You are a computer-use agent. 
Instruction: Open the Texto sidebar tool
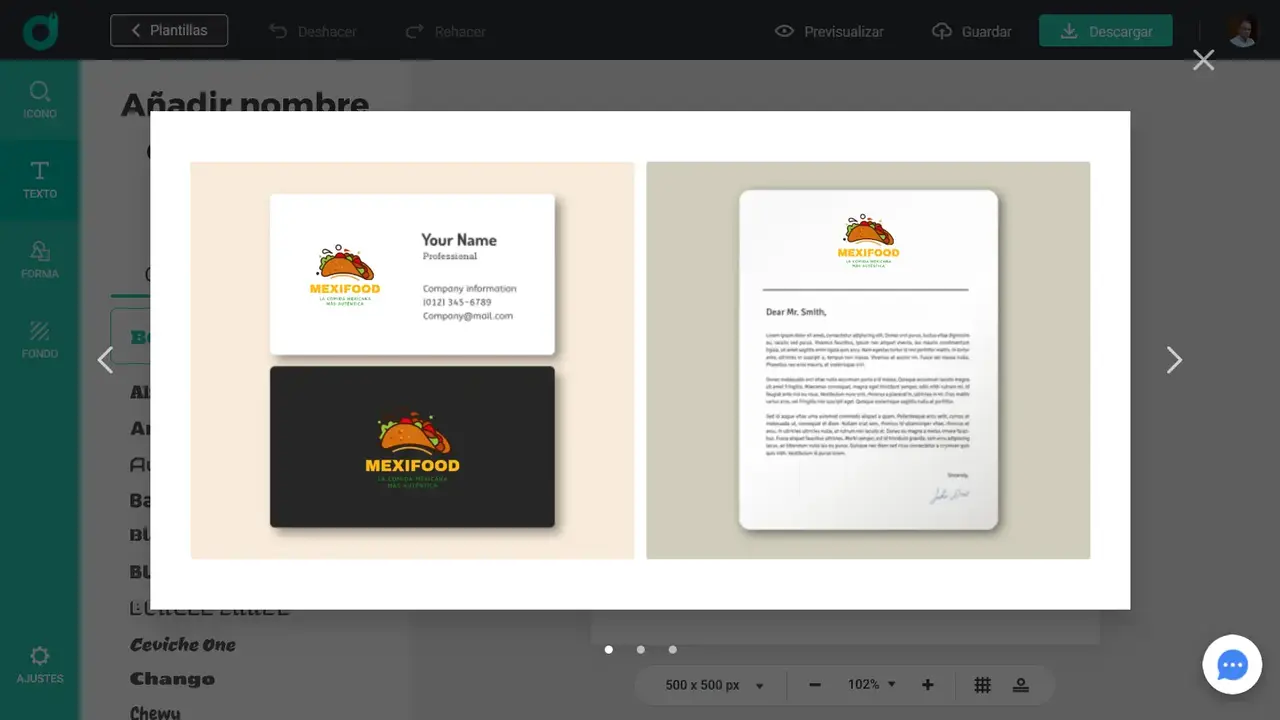click(40, 180)
